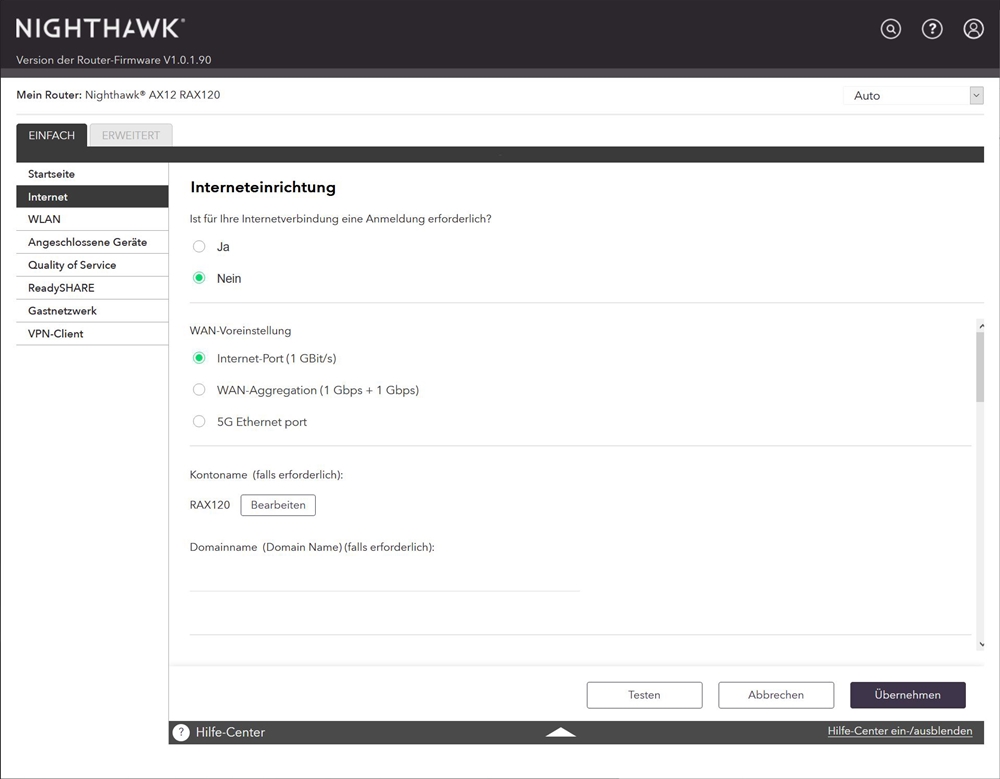Choose Internet-Port (1 GBit/s) option
The image size is (1000, 779).
click(199, 358)
